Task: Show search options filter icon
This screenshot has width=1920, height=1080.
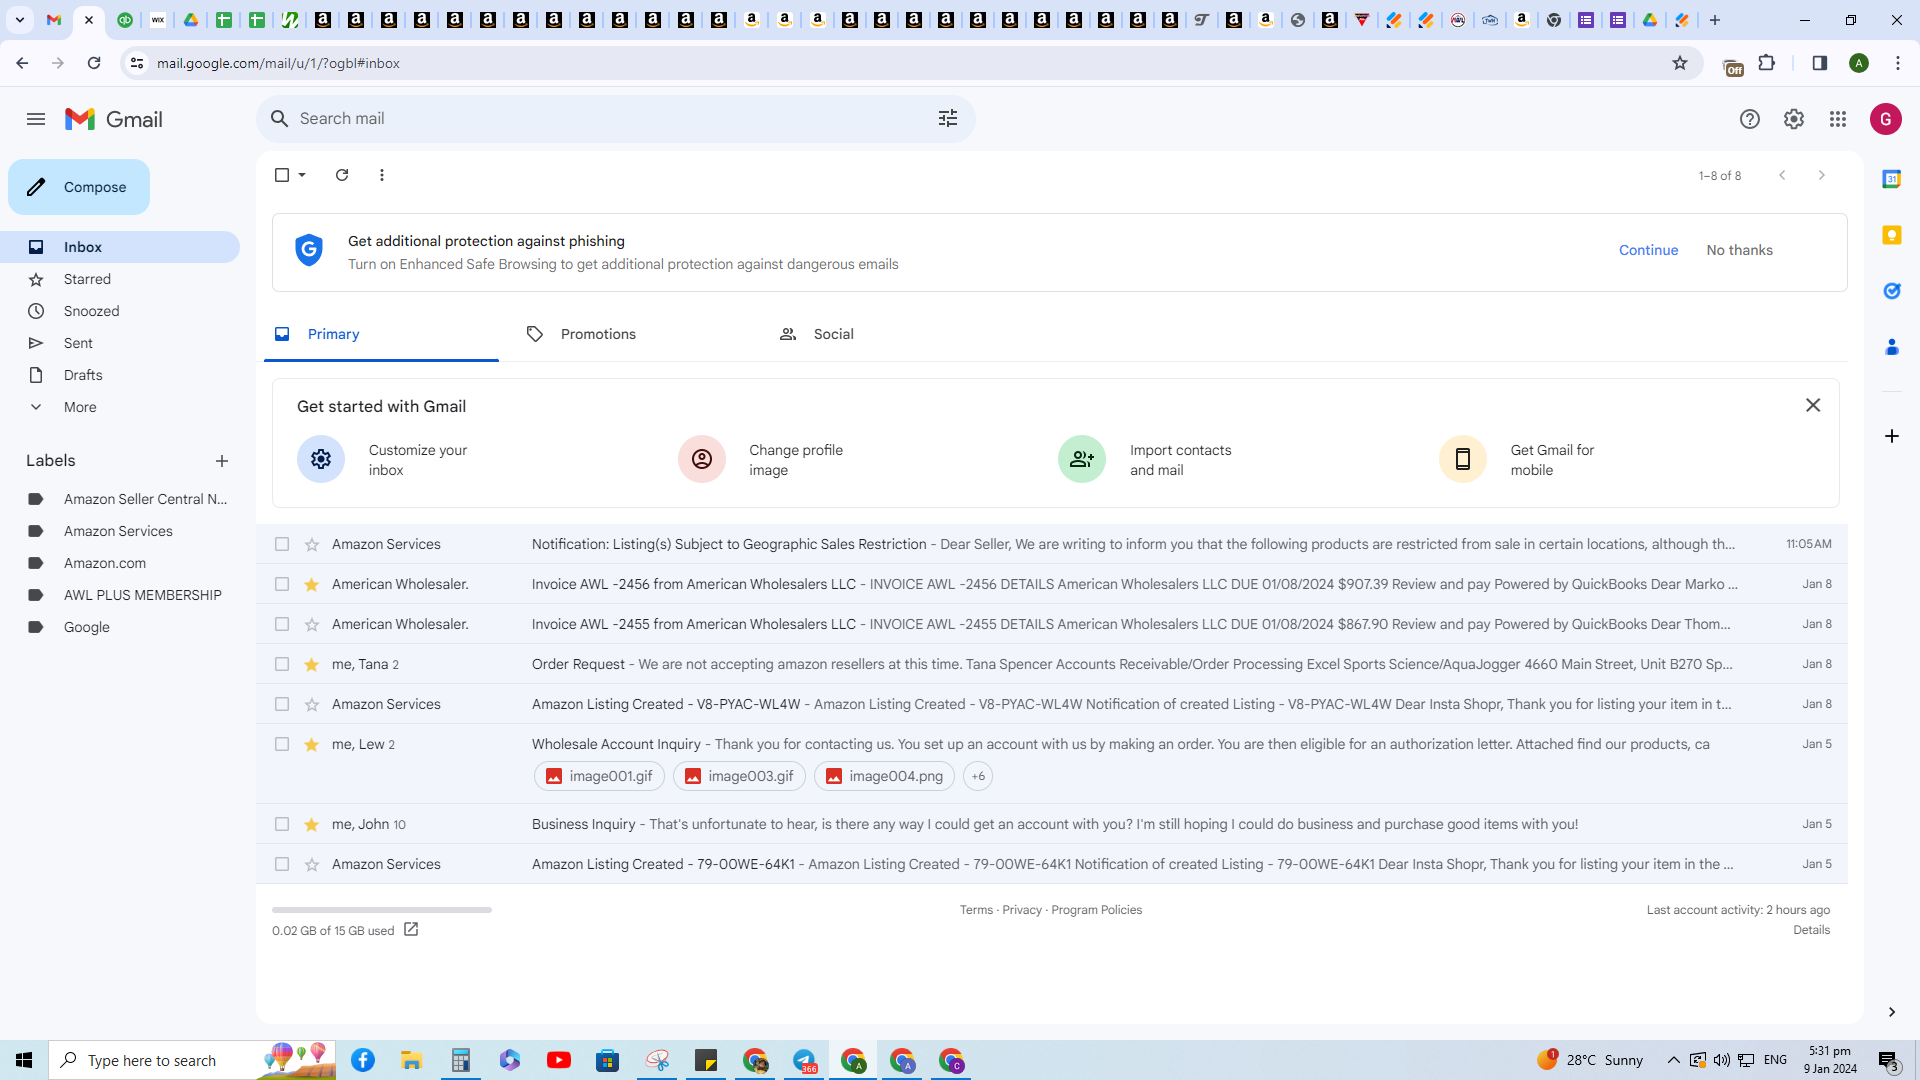Action: 948,119
